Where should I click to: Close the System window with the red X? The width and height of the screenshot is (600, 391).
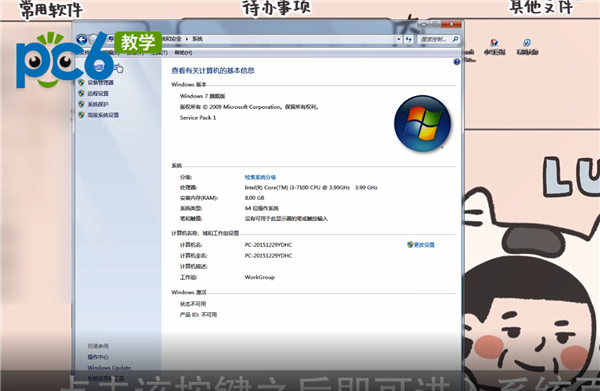[451, 24]
